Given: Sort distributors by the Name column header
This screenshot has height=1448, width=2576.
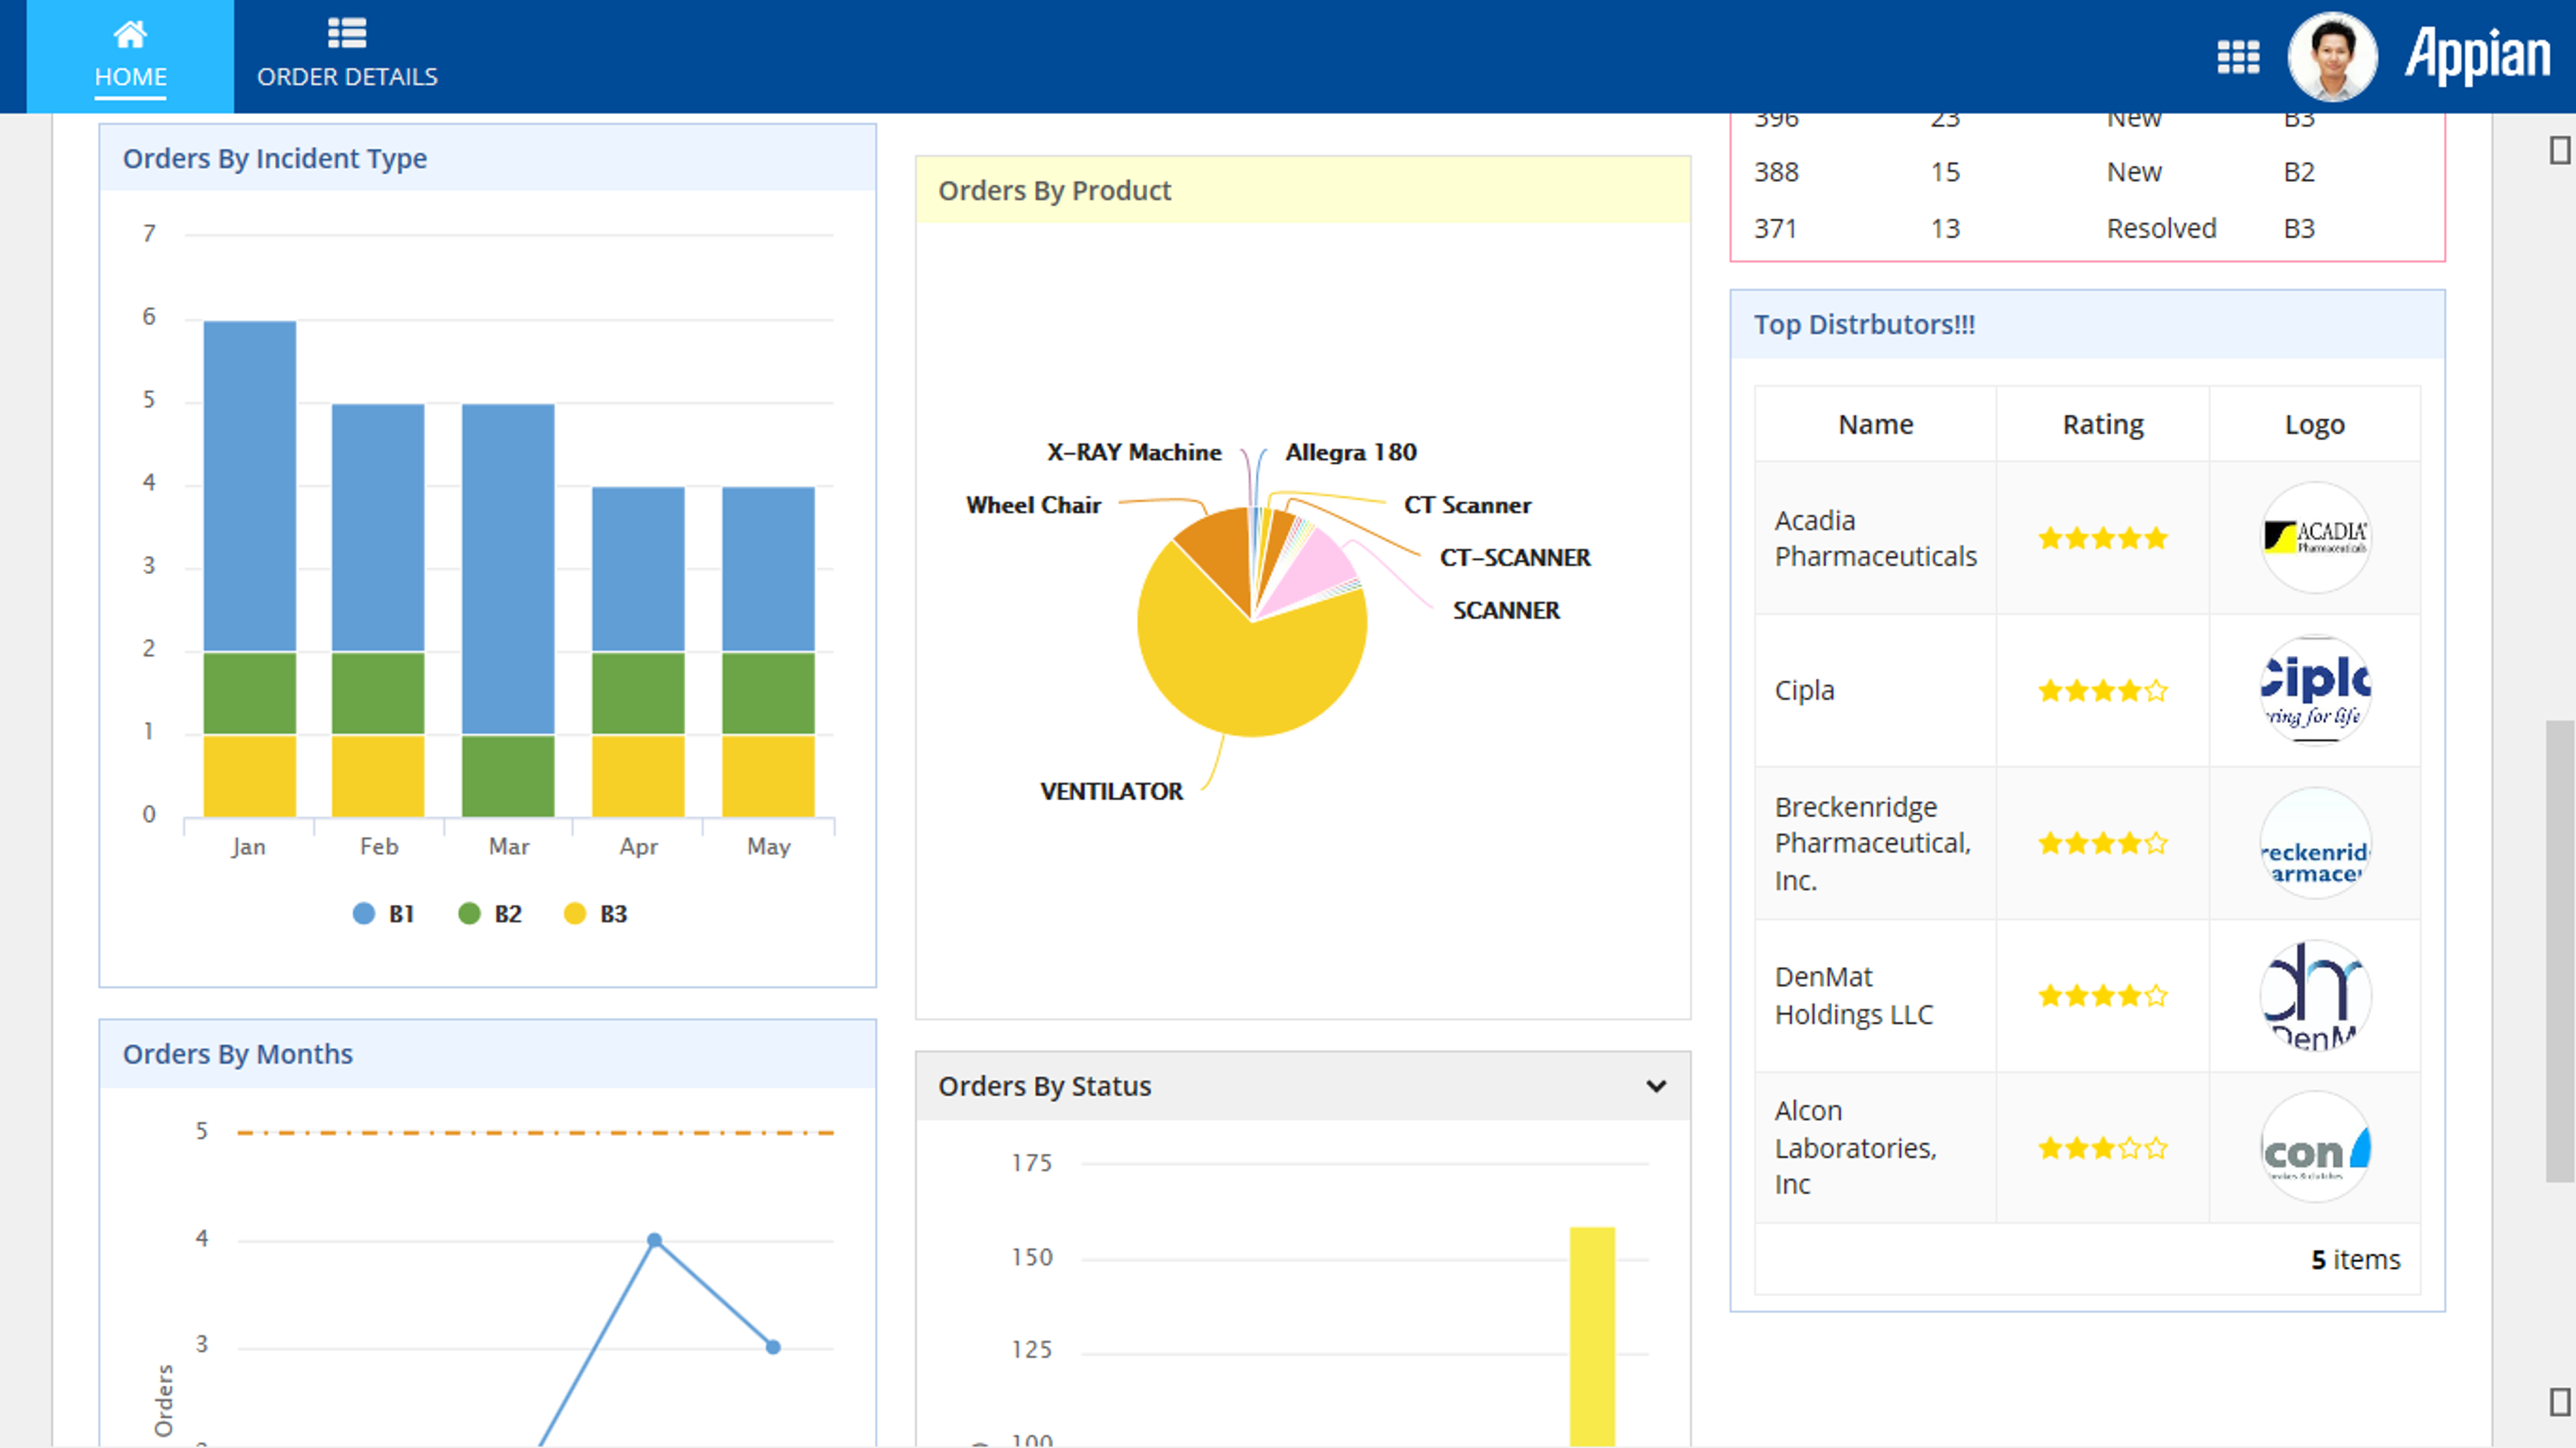Looking at the screenshot, I should [x=1875, y=424].
